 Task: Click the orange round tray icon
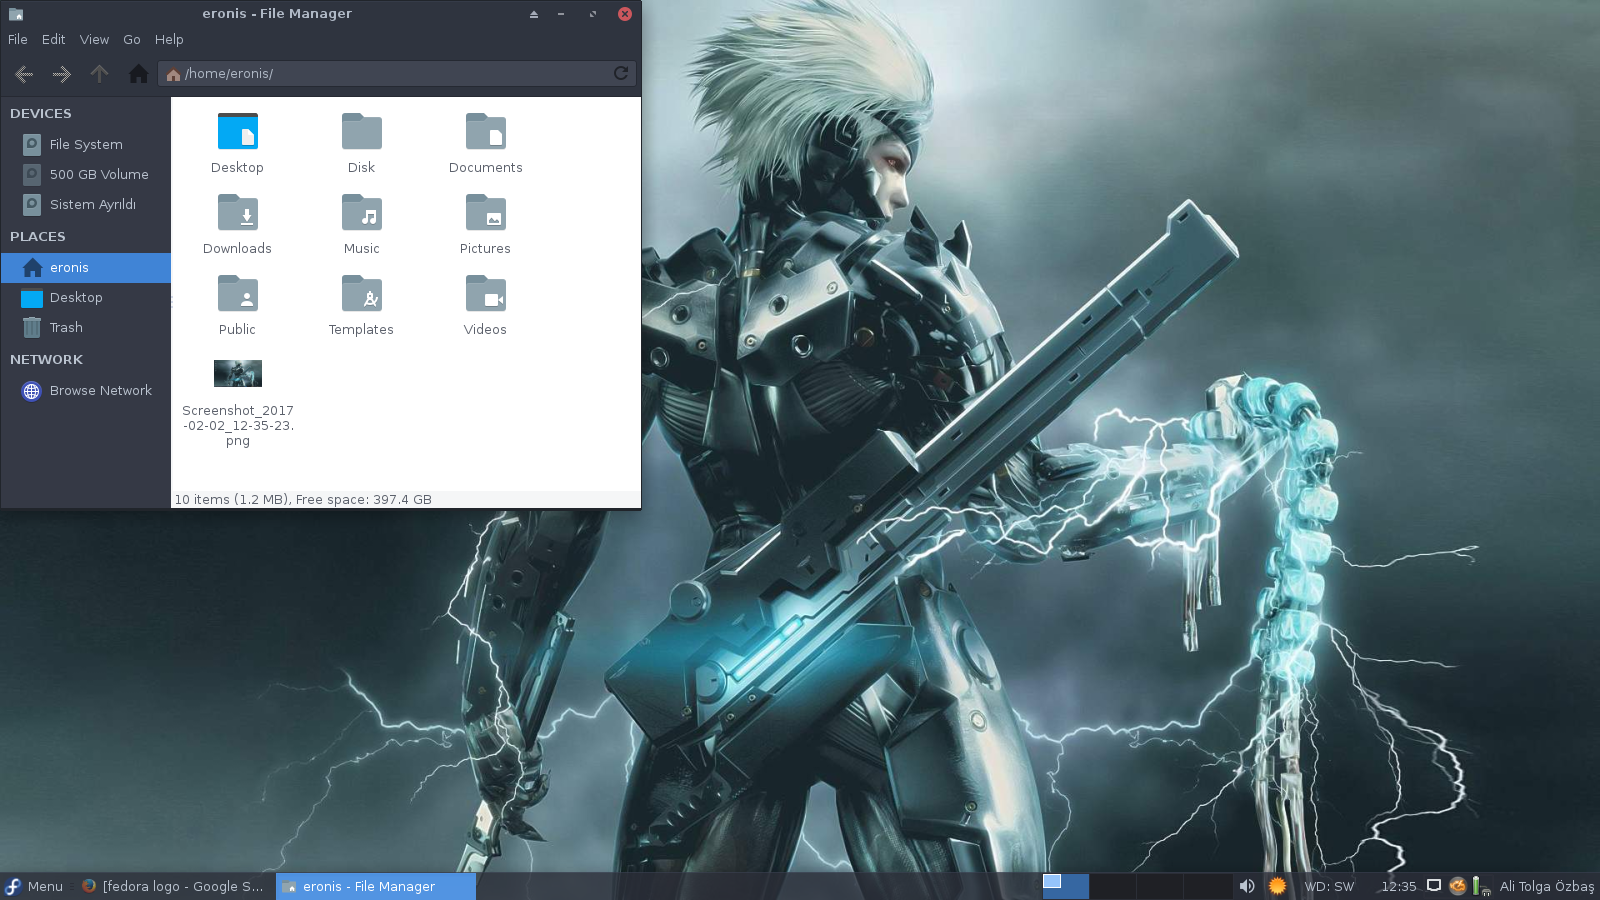pos(1458,886)
